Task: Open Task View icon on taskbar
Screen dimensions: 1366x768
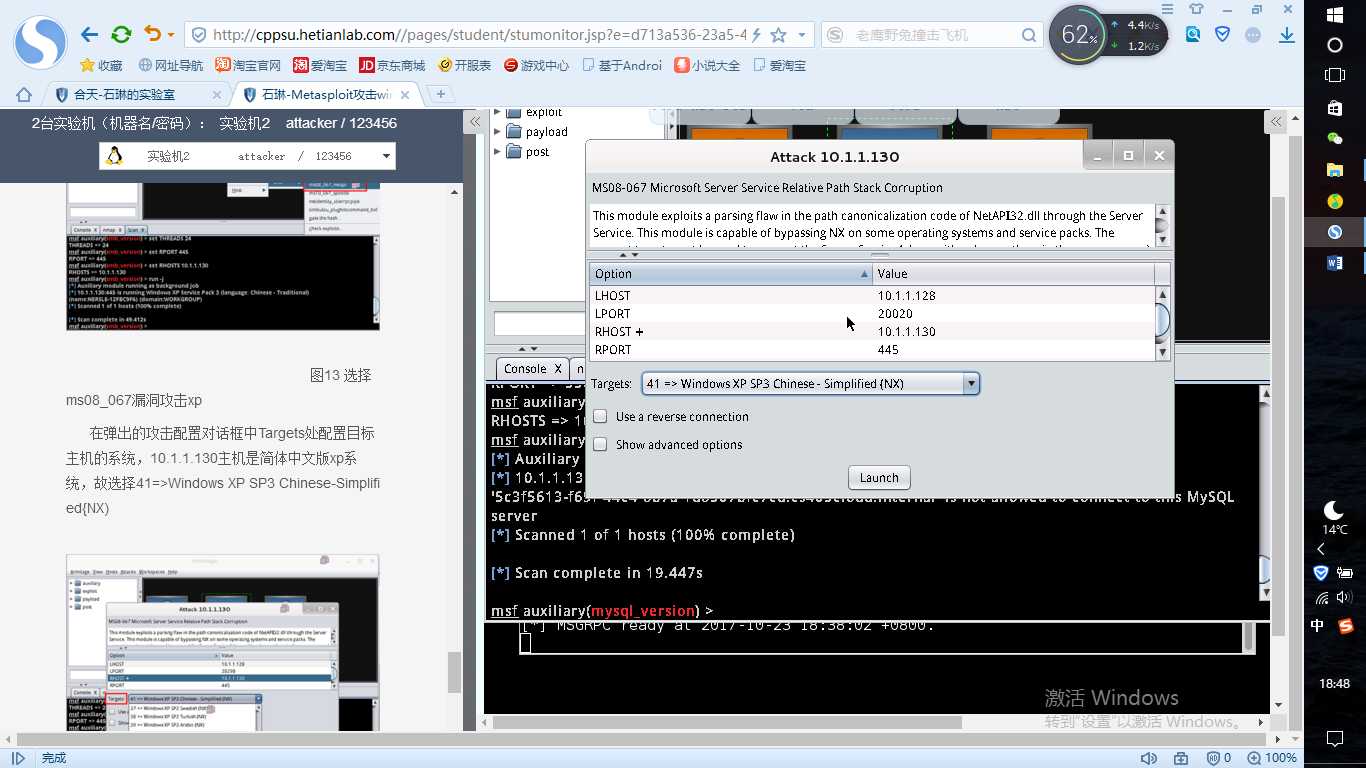Action: (1334, 75)
